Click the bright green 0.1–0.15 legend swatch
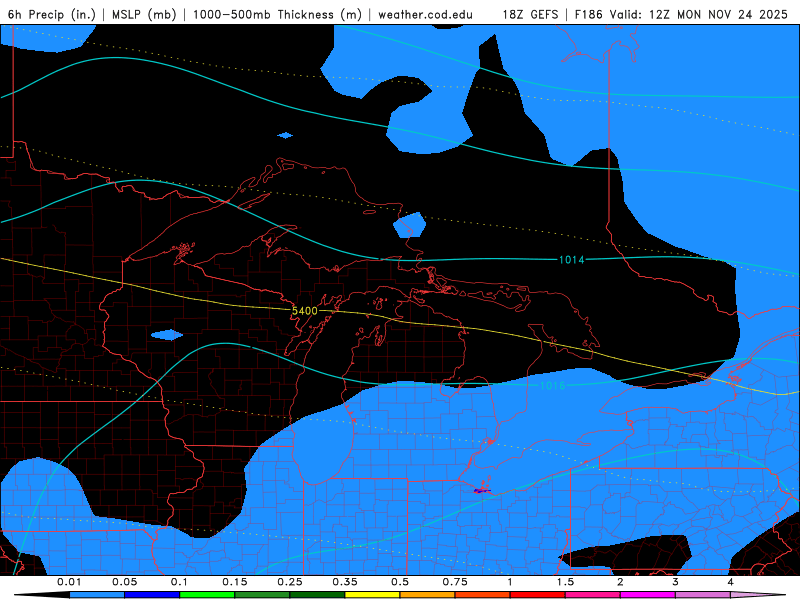 click(x=207, y=595)
